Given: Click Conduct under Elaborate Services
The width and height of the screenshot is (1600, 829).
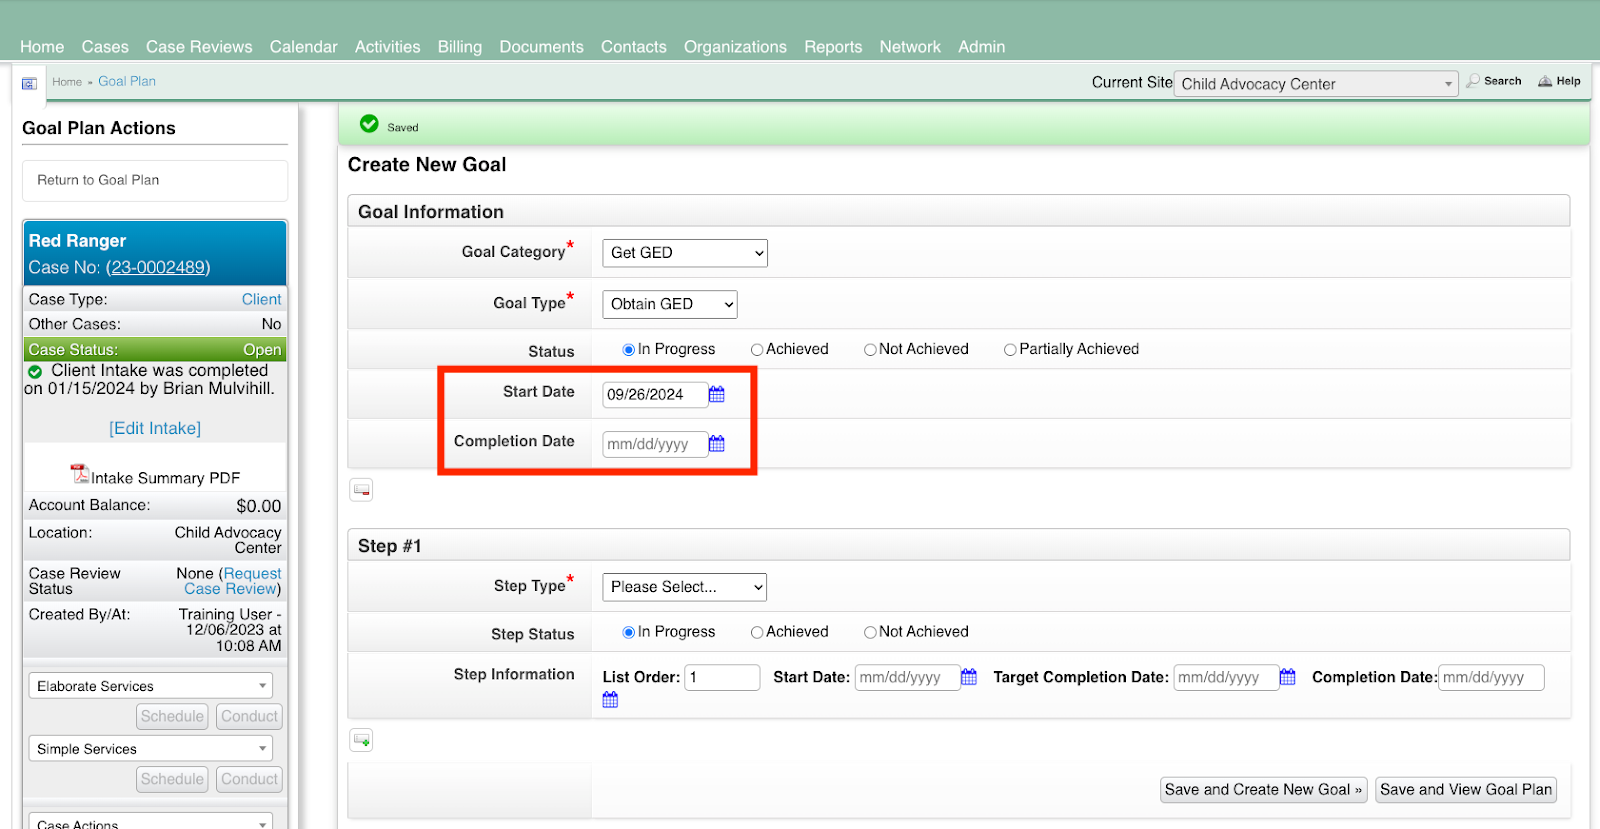Looking at the screenshot, I should click(250, 716).
